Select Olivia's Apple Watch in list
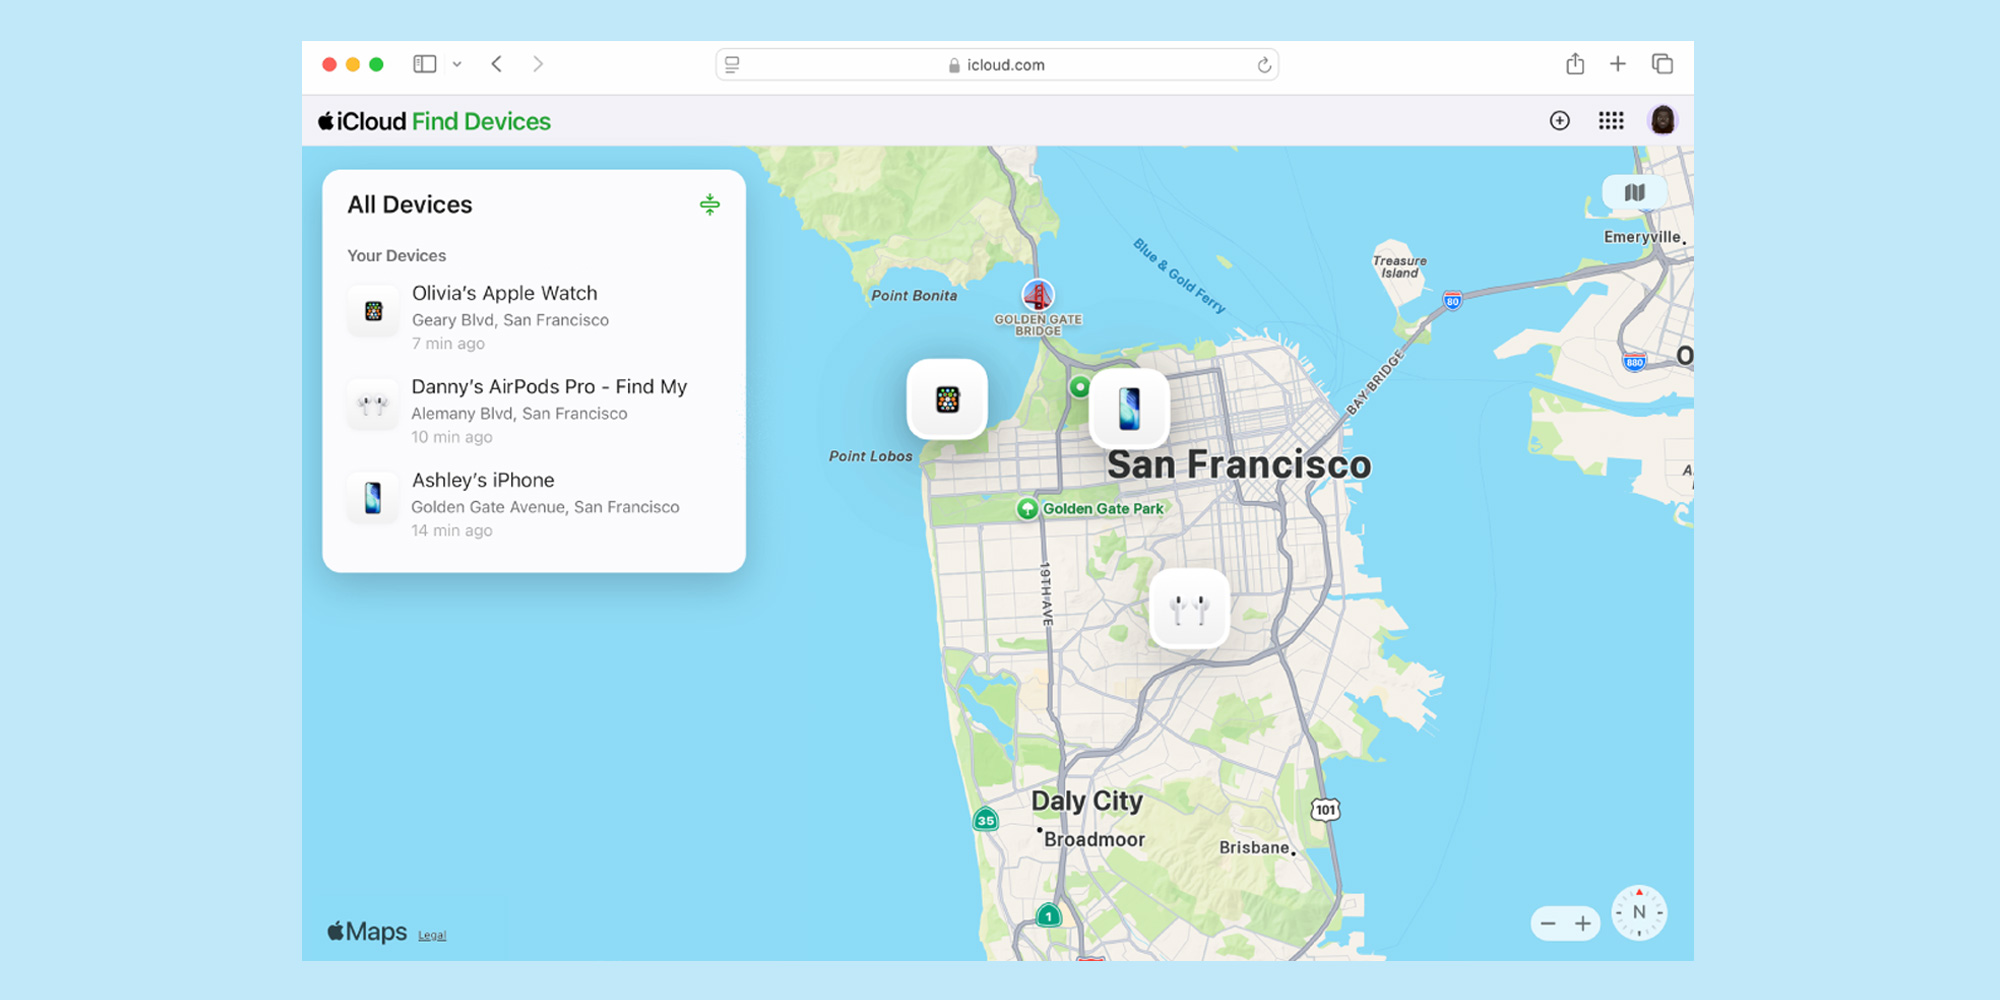Screen dimensions: 2000x1000 point(534,317)
